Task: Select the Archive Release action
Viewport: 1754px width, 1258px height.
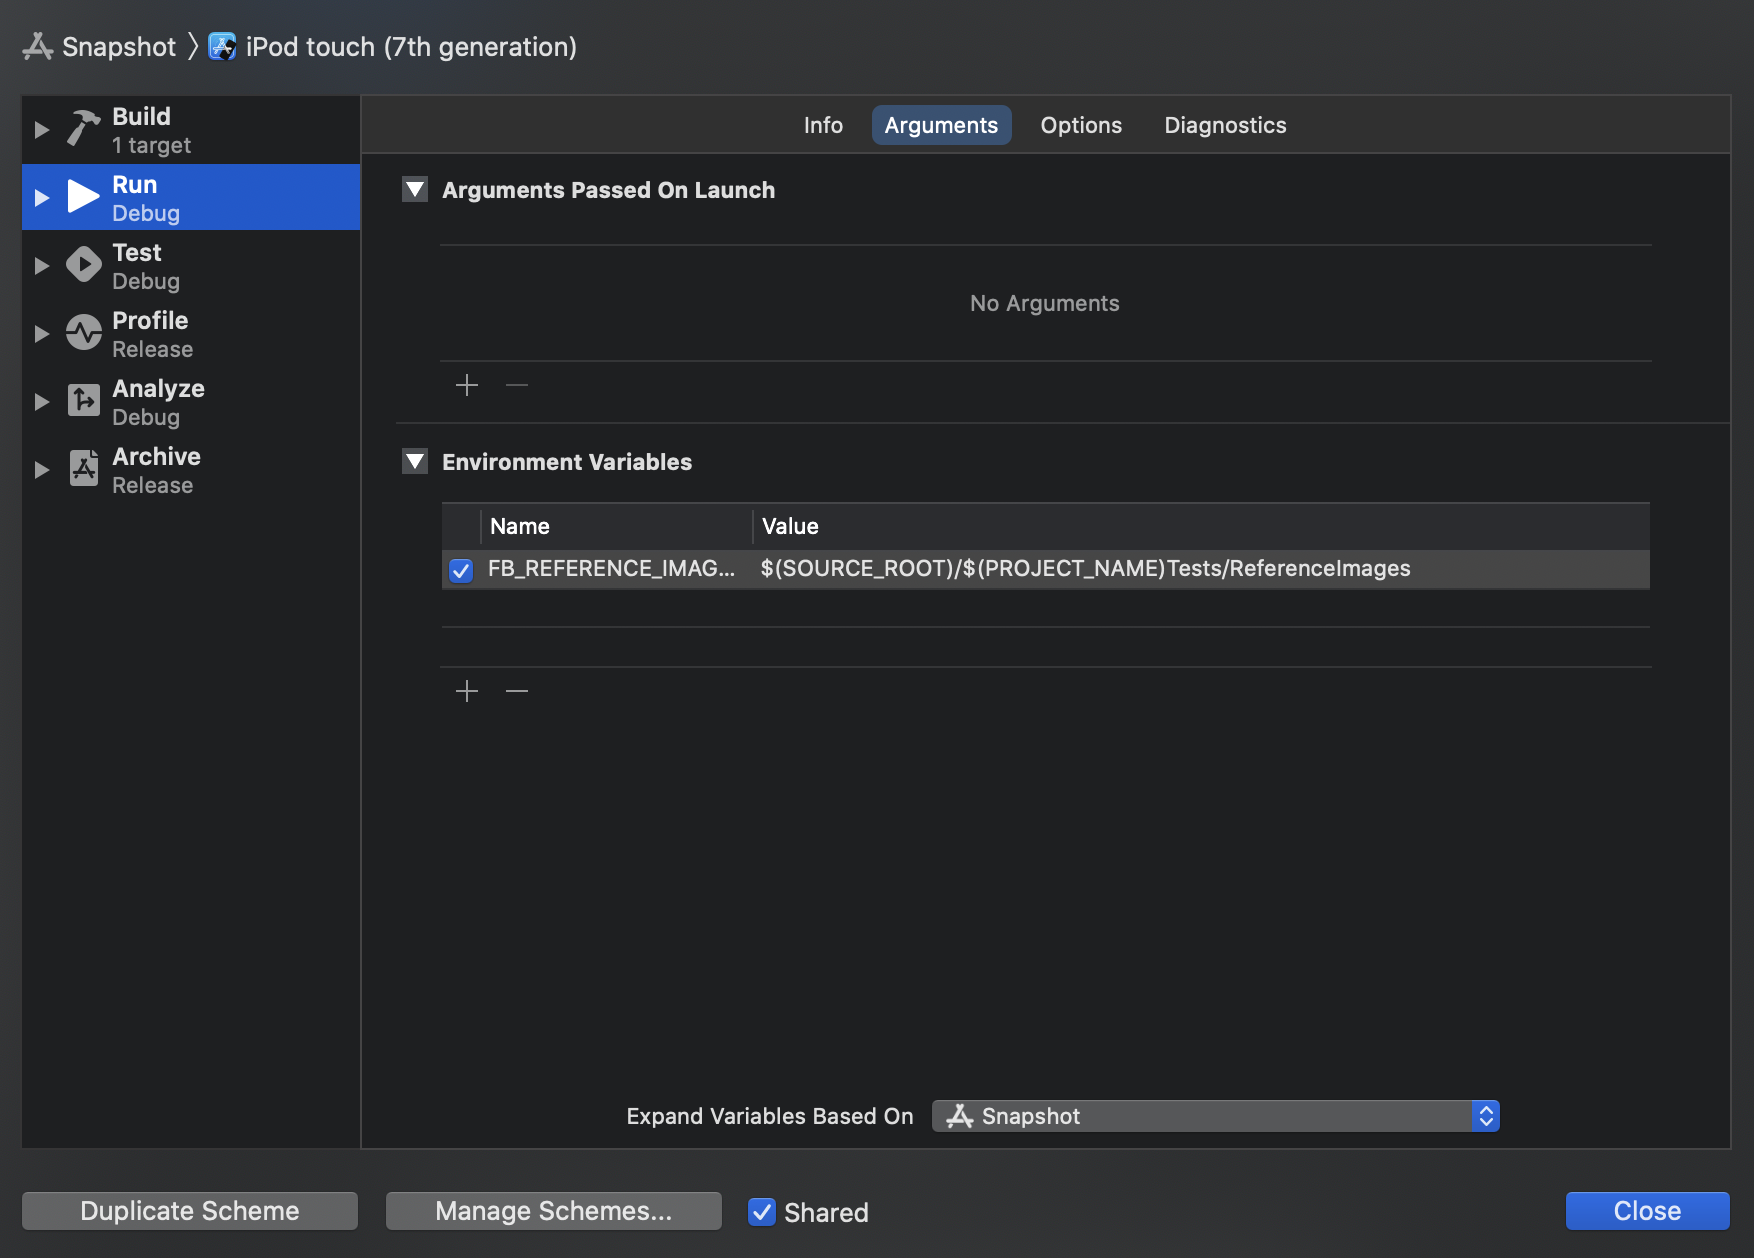Action: click(191, 470)
